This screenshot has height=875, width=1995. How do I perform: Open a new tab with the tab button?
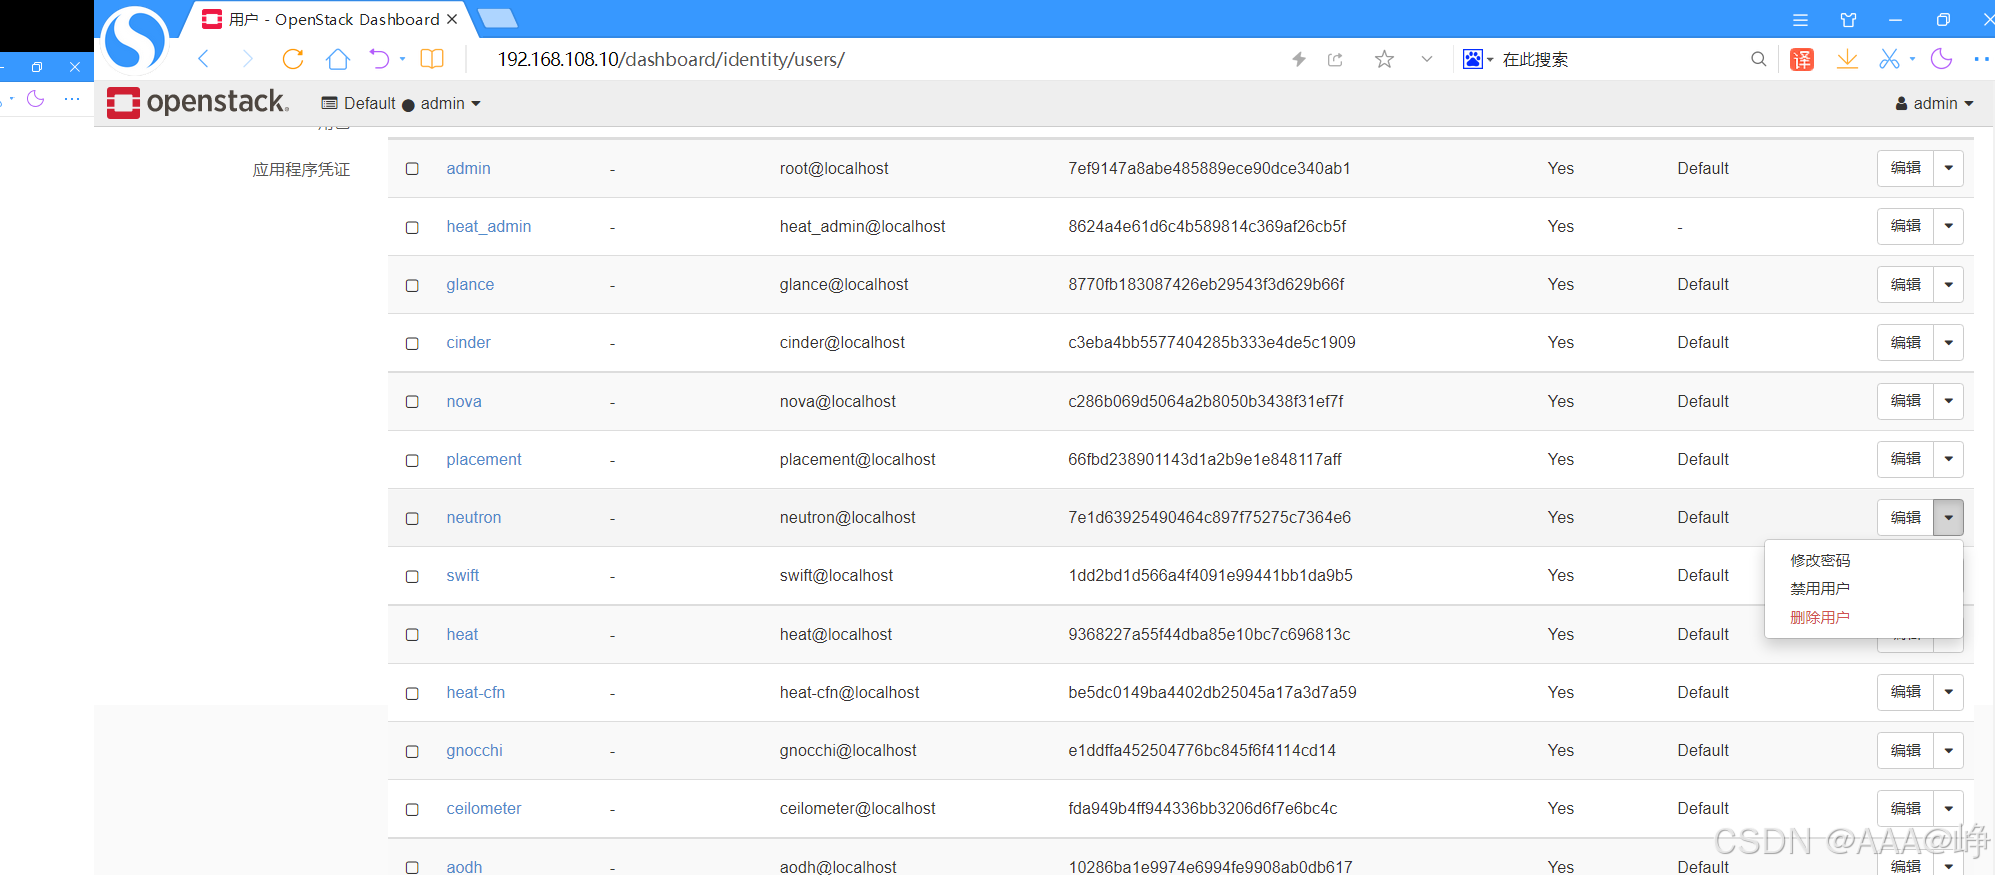tap(497, 18)
